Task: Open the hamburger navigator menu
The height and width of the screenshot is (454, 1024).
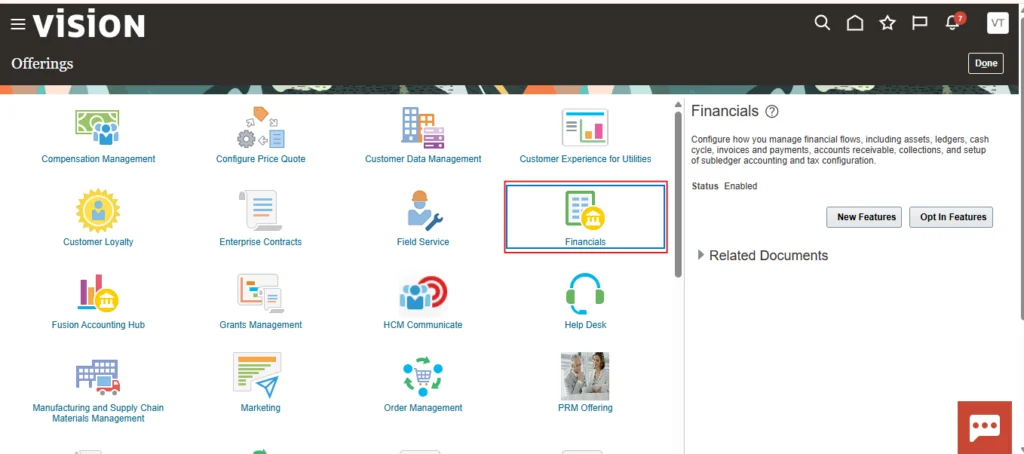Action: 18,25
